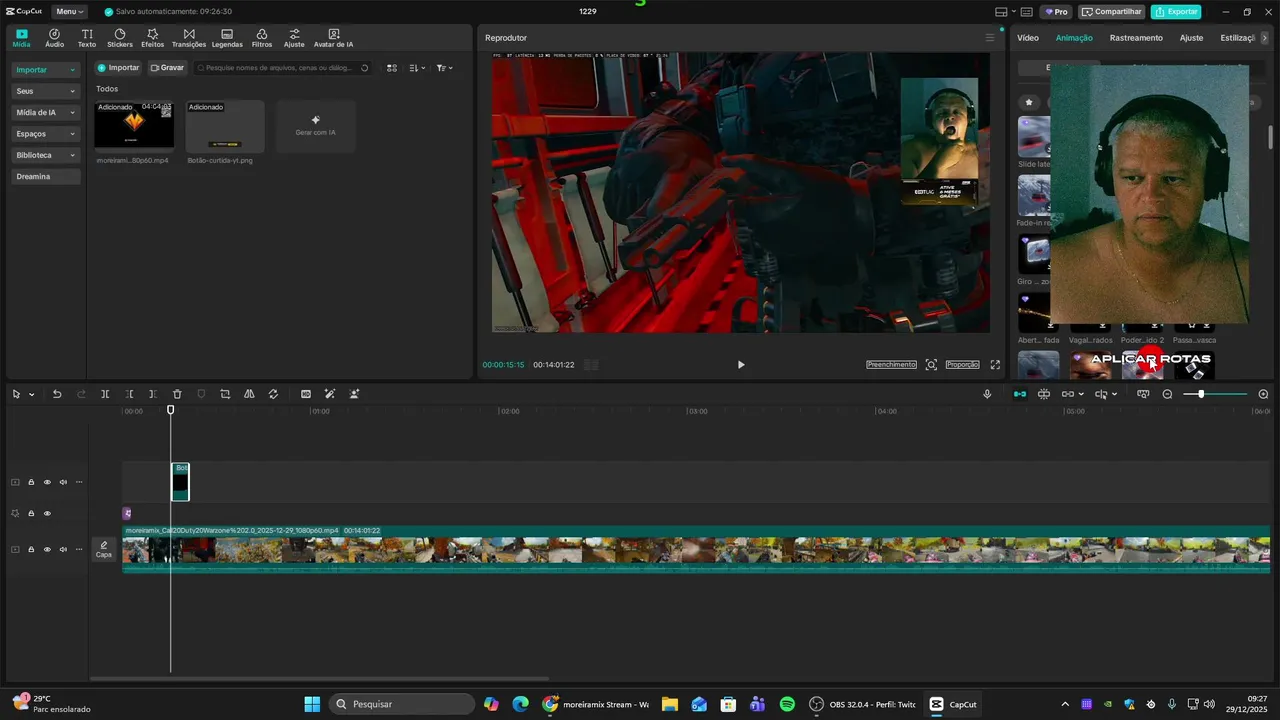This screenshot has height=720, width=1280.
Task: Open the Transições panel
Action: (188, 38)
